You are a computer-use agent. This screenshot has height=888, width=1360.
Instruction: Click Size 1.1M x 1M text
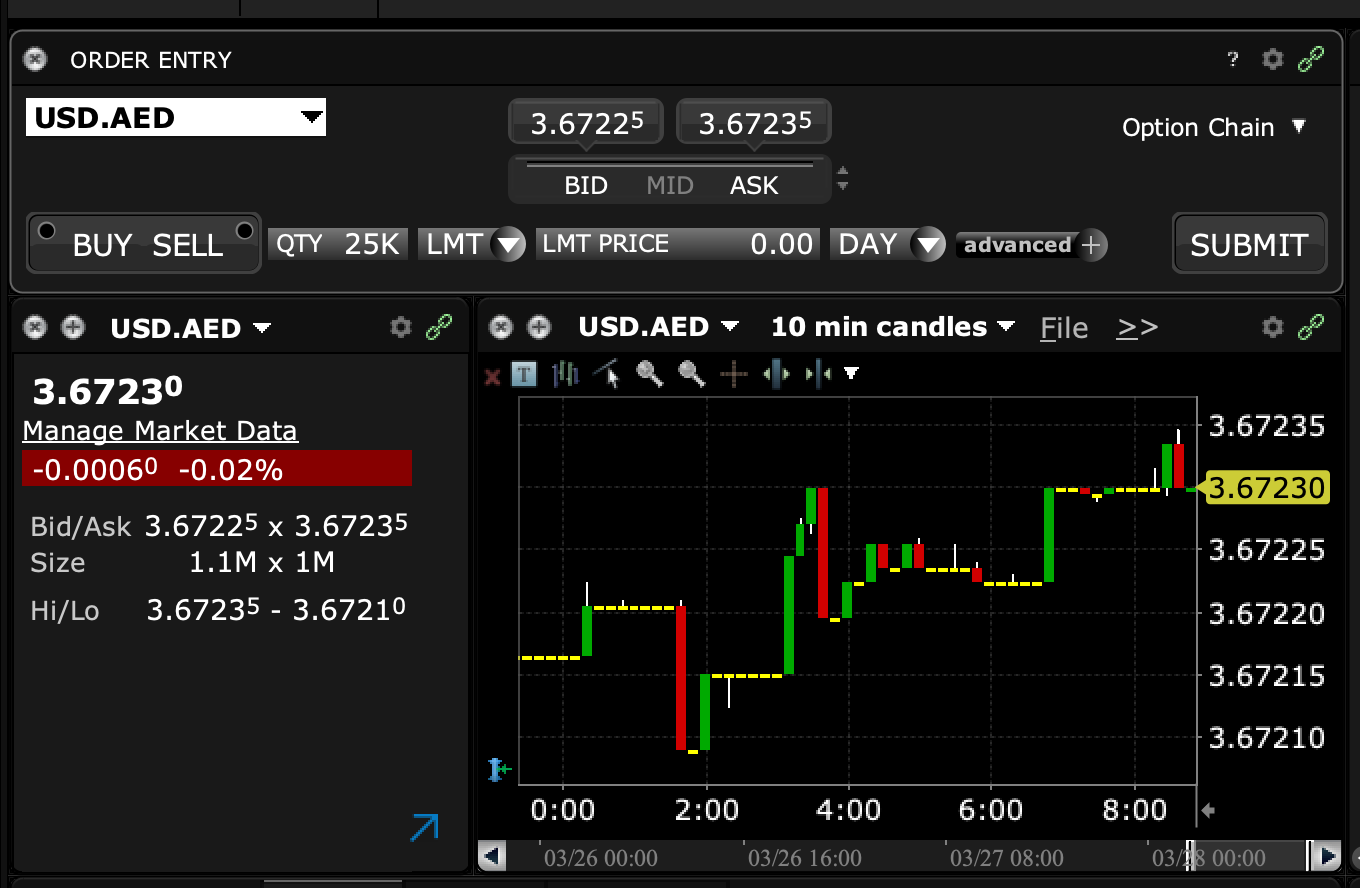pyautogui.click(x=183, y=563)
